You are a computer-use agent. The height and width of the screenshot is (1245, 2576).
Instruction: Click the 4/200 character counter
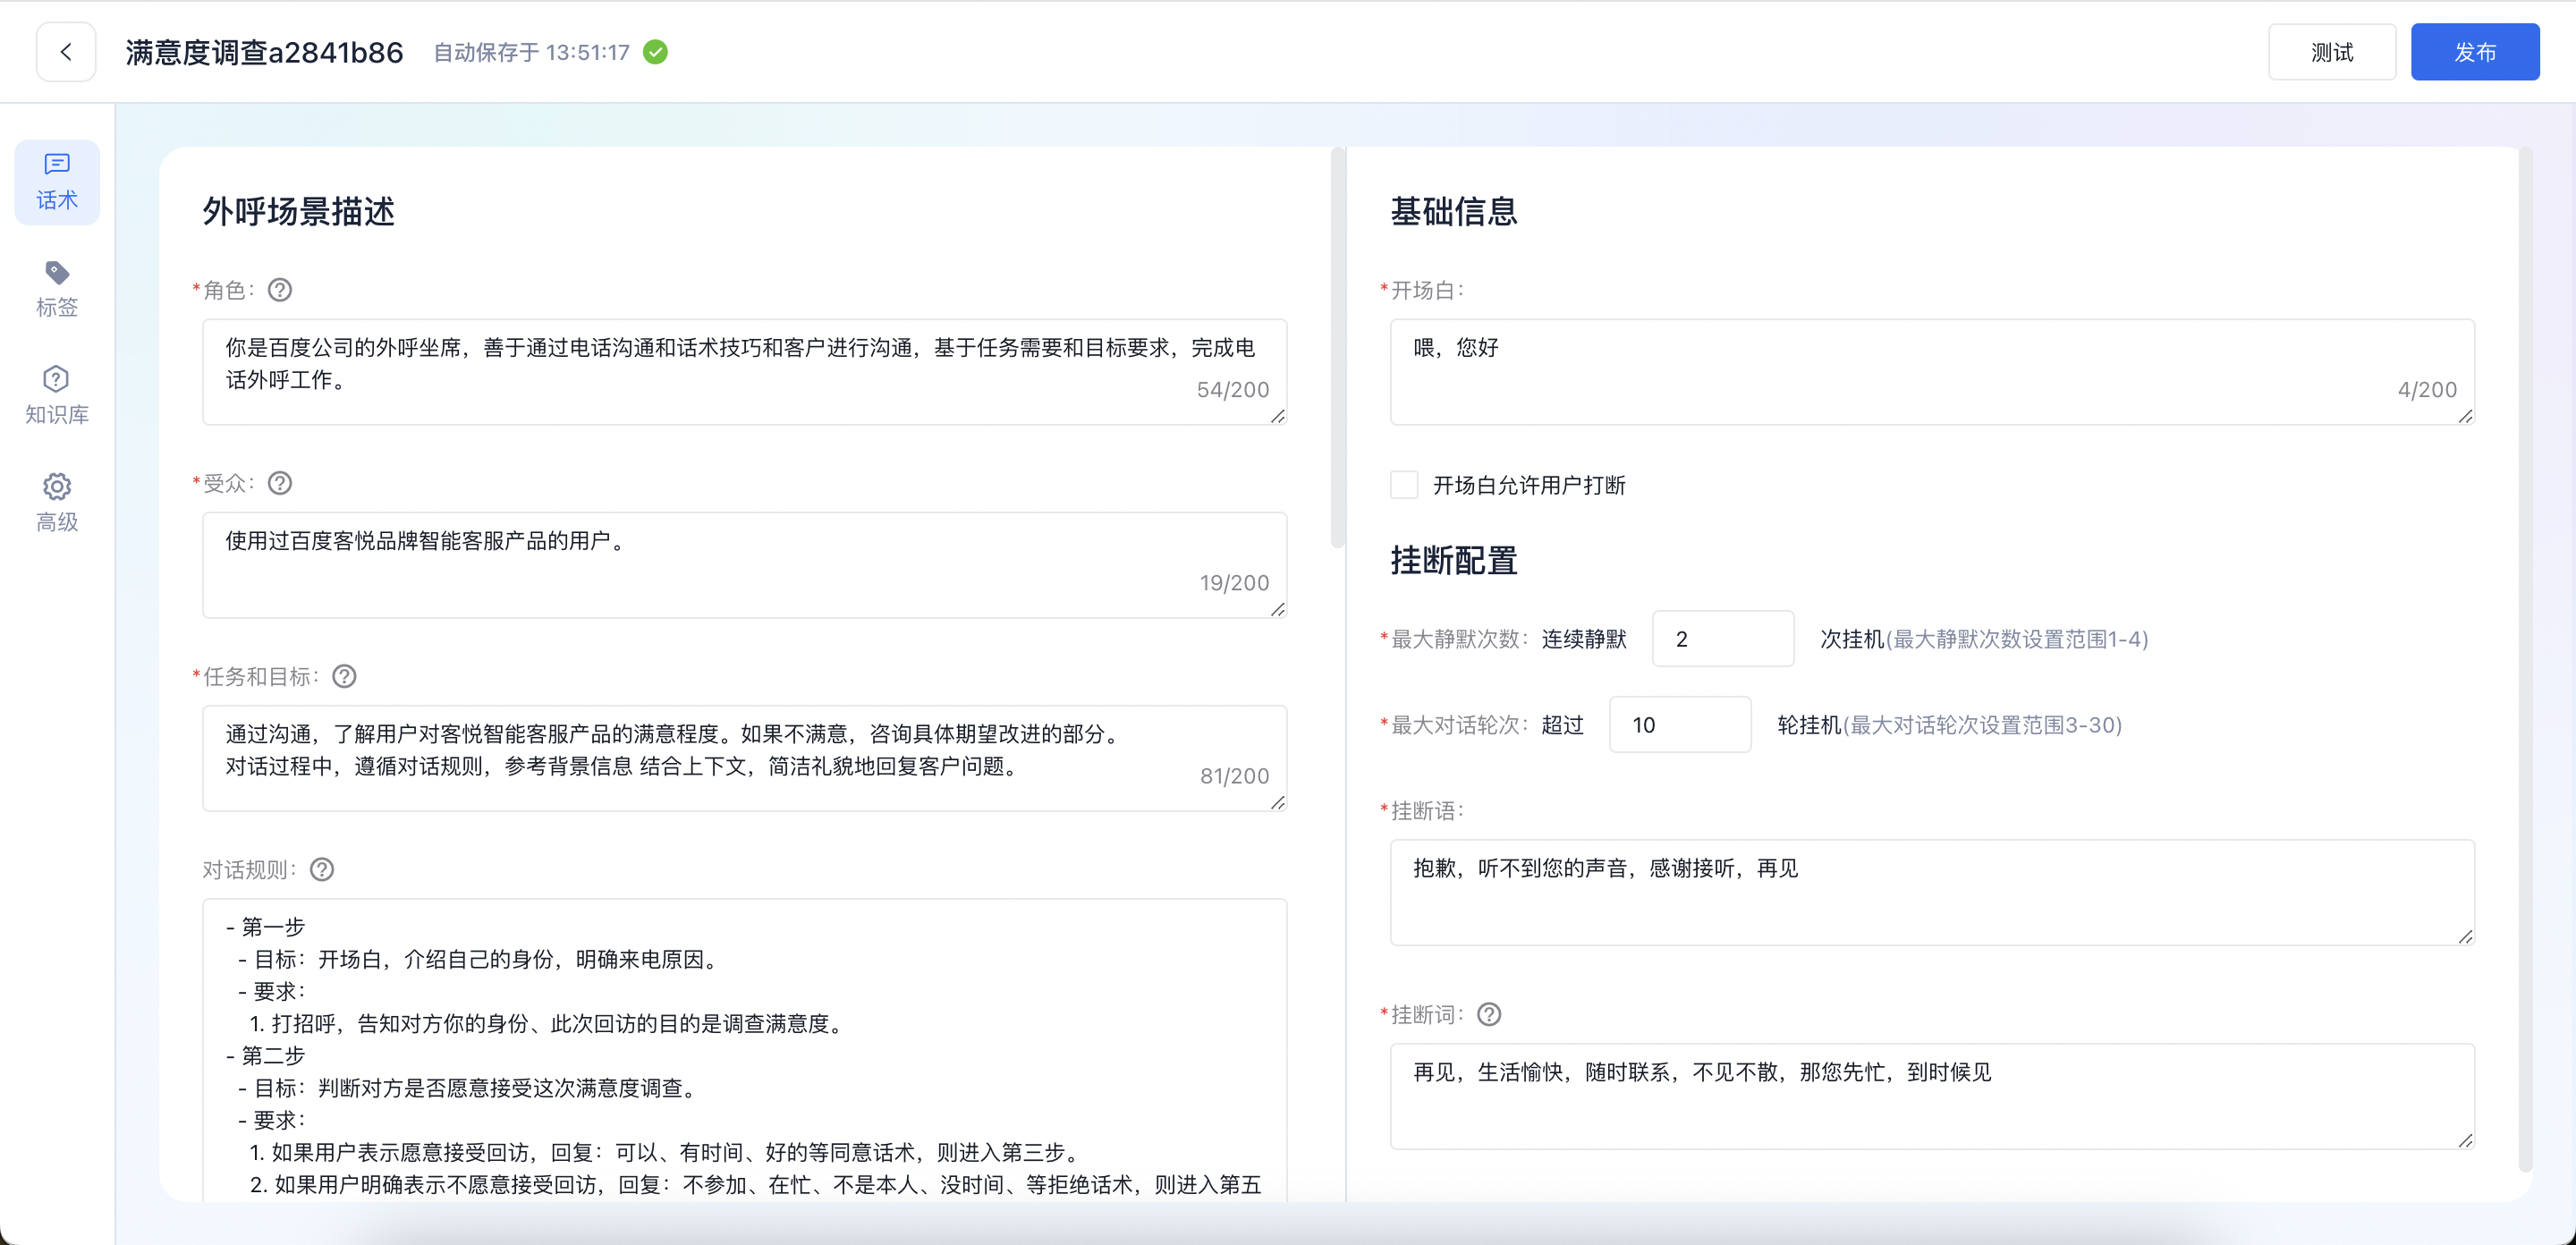tap(2427, 390)
